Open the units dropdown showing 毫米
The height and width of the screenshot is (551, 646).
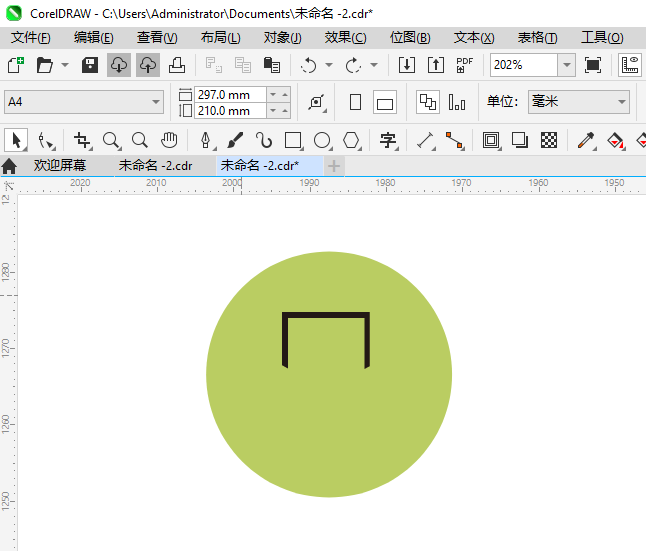tap(579, 102)
